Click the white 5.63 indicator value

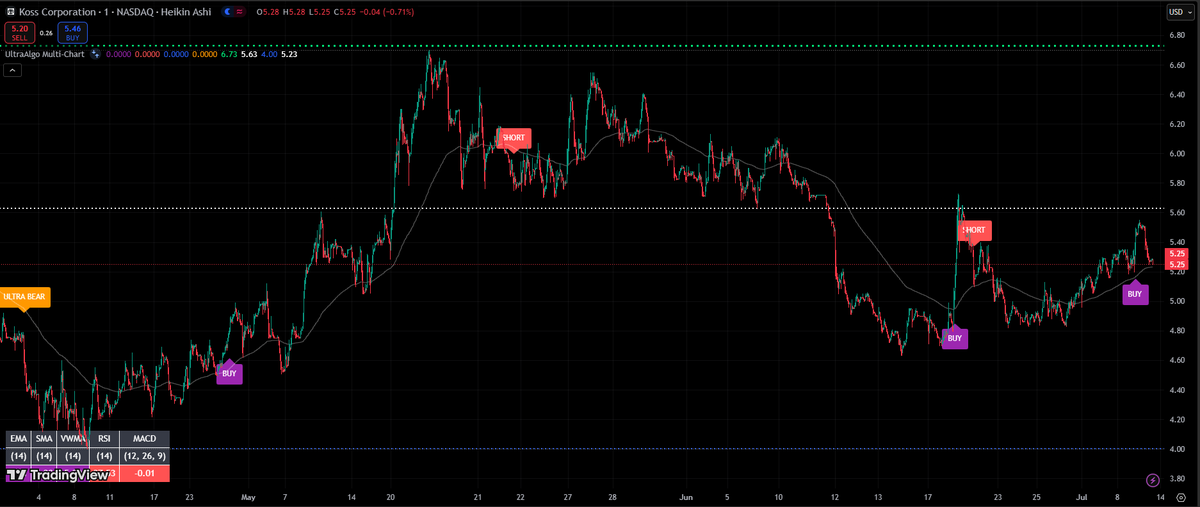pos(249,54)
